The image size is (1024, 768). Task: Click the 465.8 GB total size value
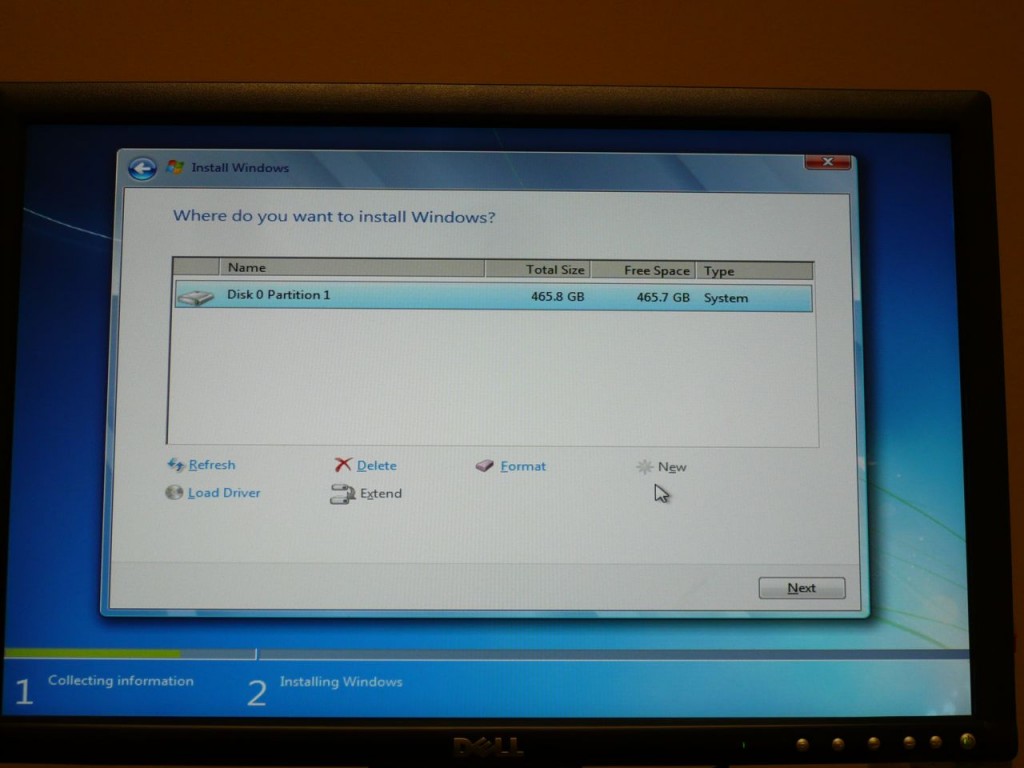point(557,296)
